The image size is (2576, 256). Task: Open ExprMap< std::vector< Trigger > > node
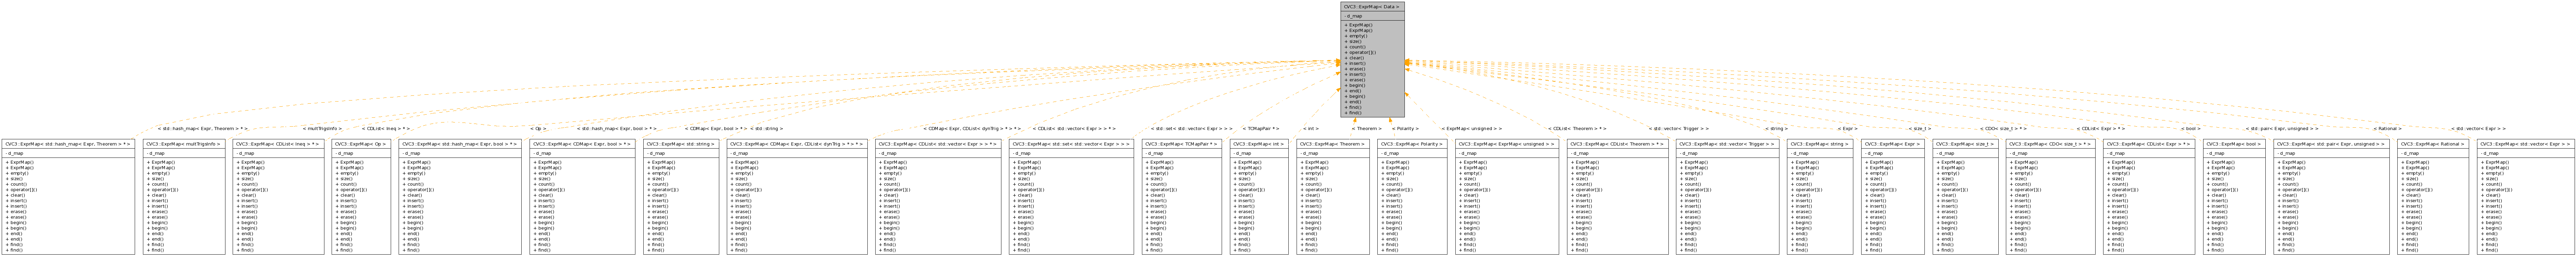pyautogui.click(x=1727, y=144)
